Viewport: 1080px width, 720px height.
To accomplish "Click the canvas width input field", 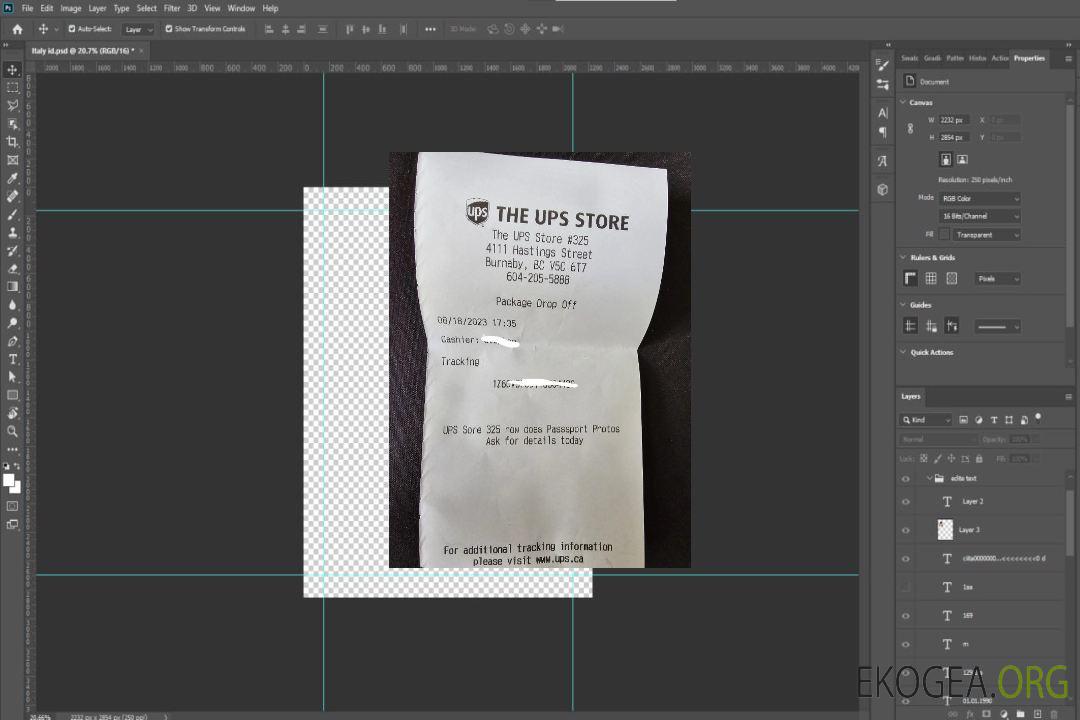I will coord(955,120).
